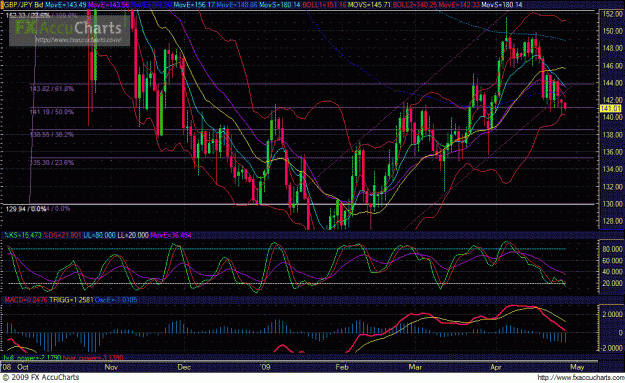Screen dimensions: 625x383
Task: Click the blue 'OsrE=-1.0105' oscillator label
Action: pyautogui.click(x=116, y=299)
